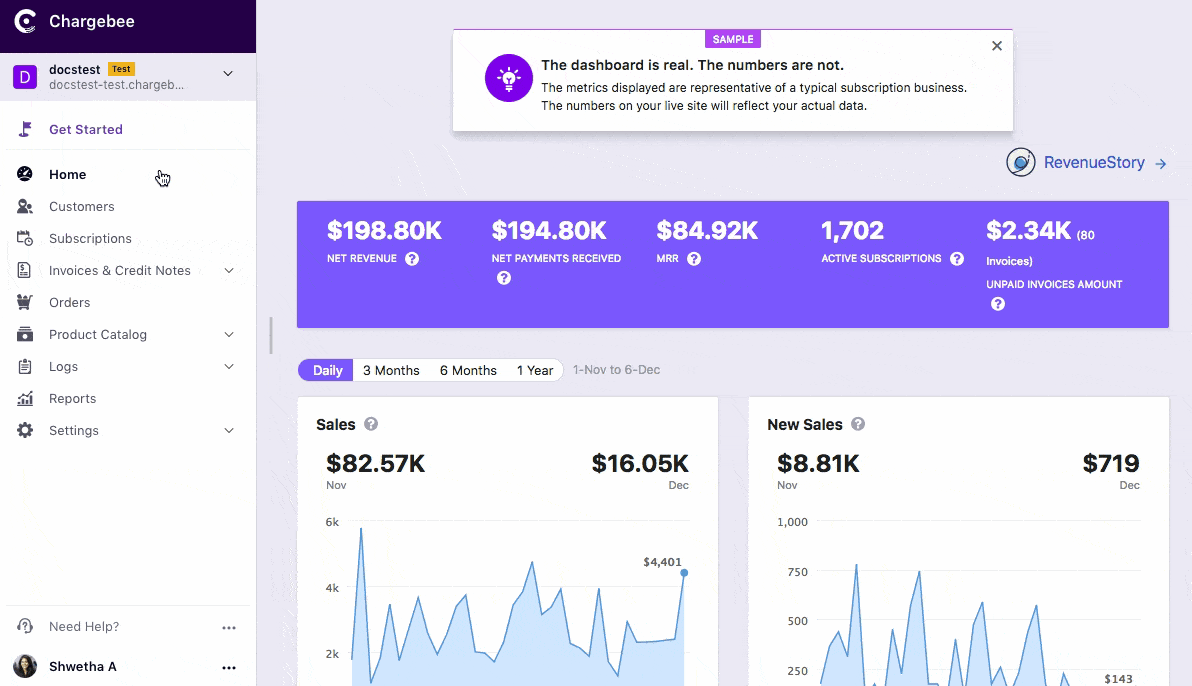Expand the Invoices & Credit Notes menu
This screenshot has width=1192, height=686.
[229, 271]
